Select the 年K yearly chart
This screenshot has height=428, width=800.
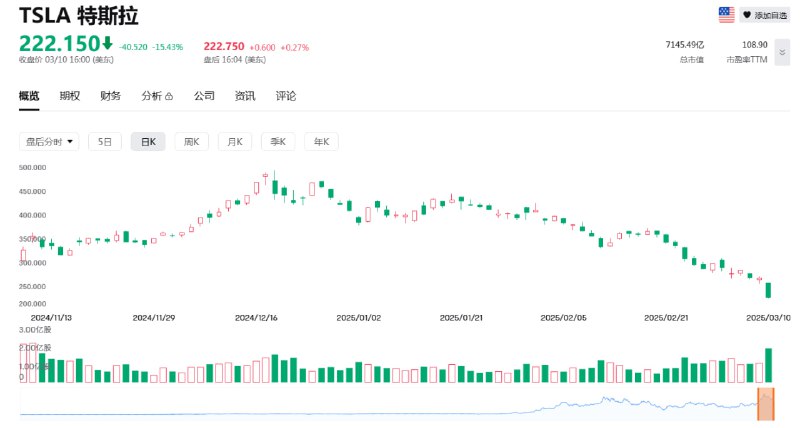pyautogui.click(x=321, y=142)
